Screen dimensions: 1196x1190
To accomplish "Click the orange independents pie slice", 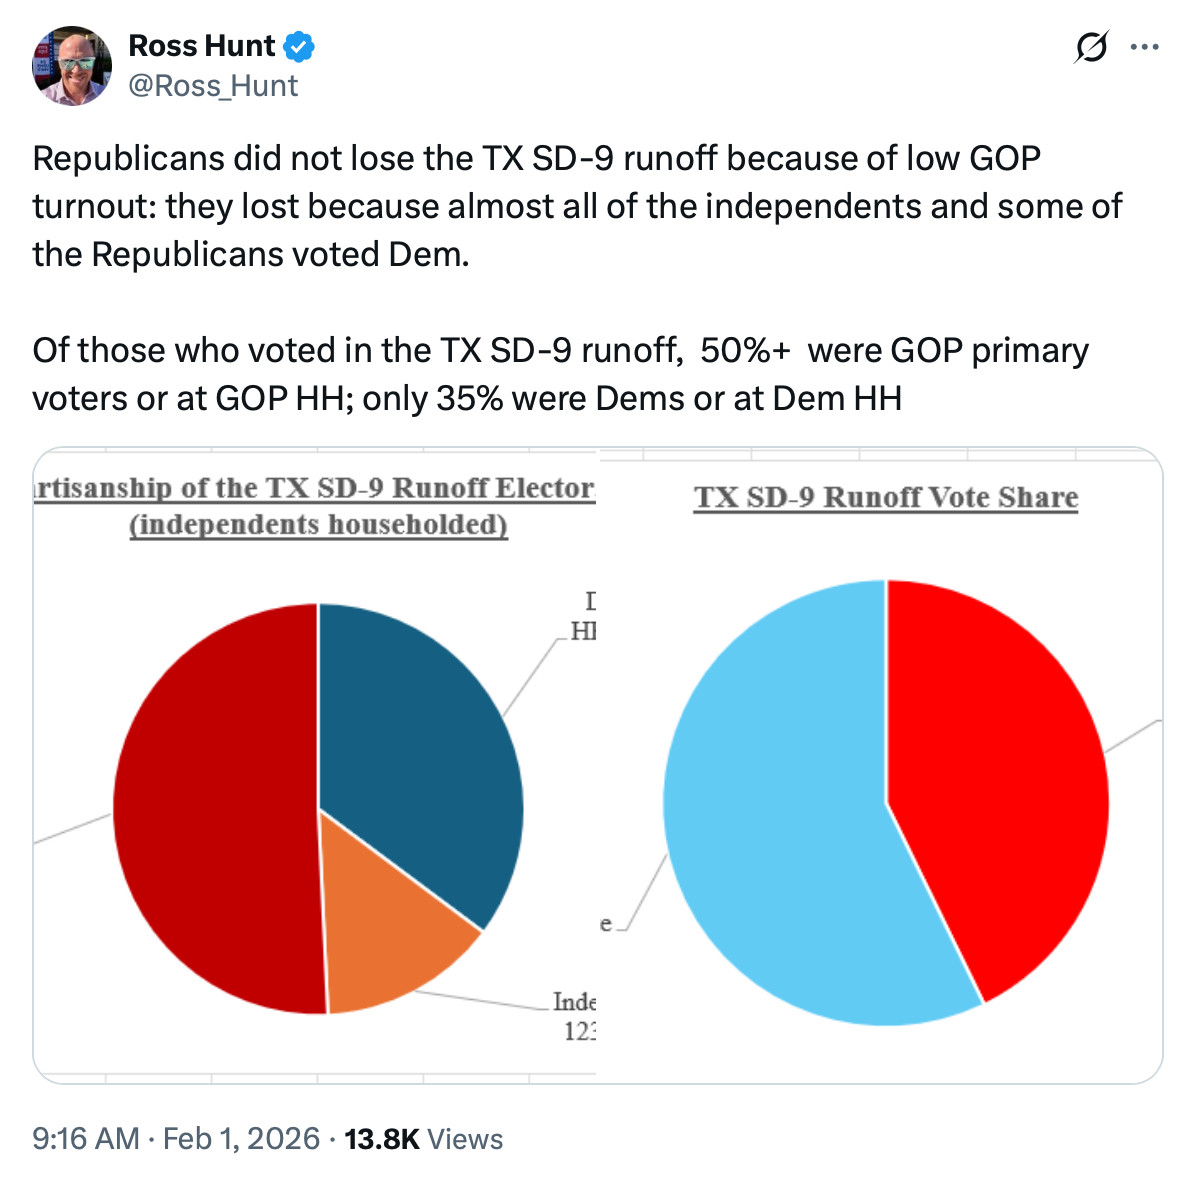I will coord(395,935).
